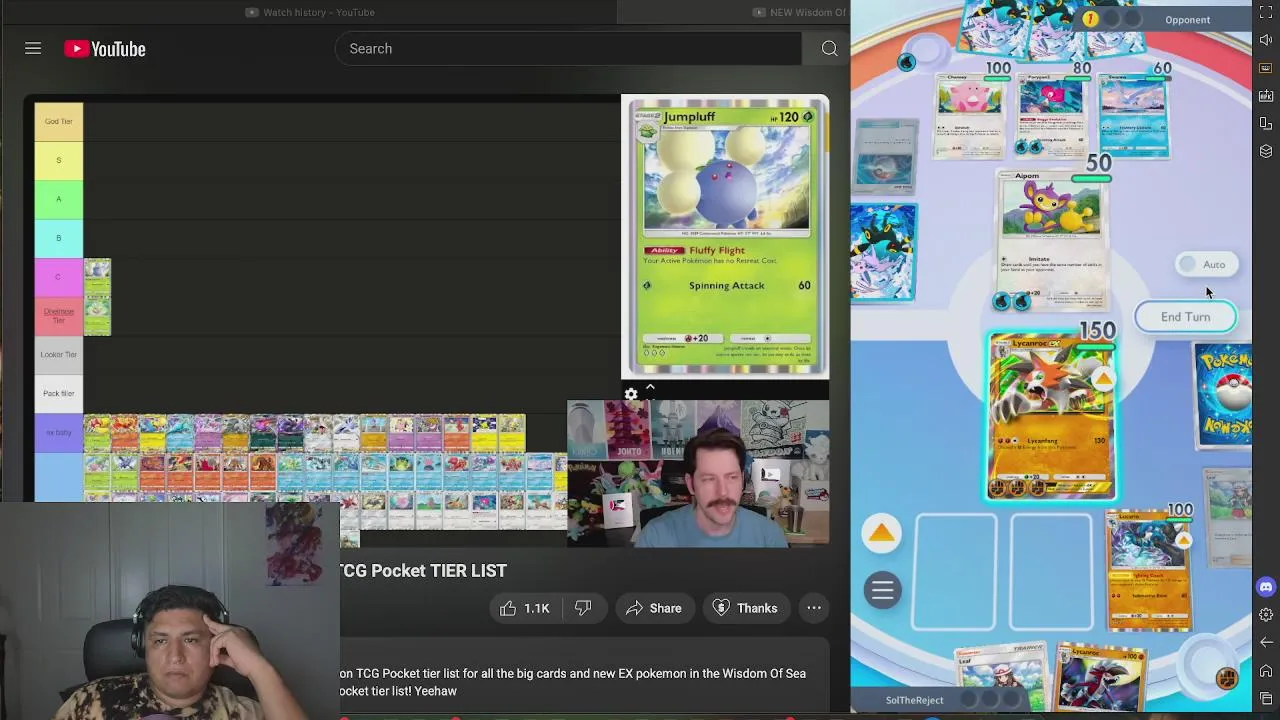The height and width of the screenshot is (720, 1280).
Task: Click the first empty bench slot
Action: (956, 572)
